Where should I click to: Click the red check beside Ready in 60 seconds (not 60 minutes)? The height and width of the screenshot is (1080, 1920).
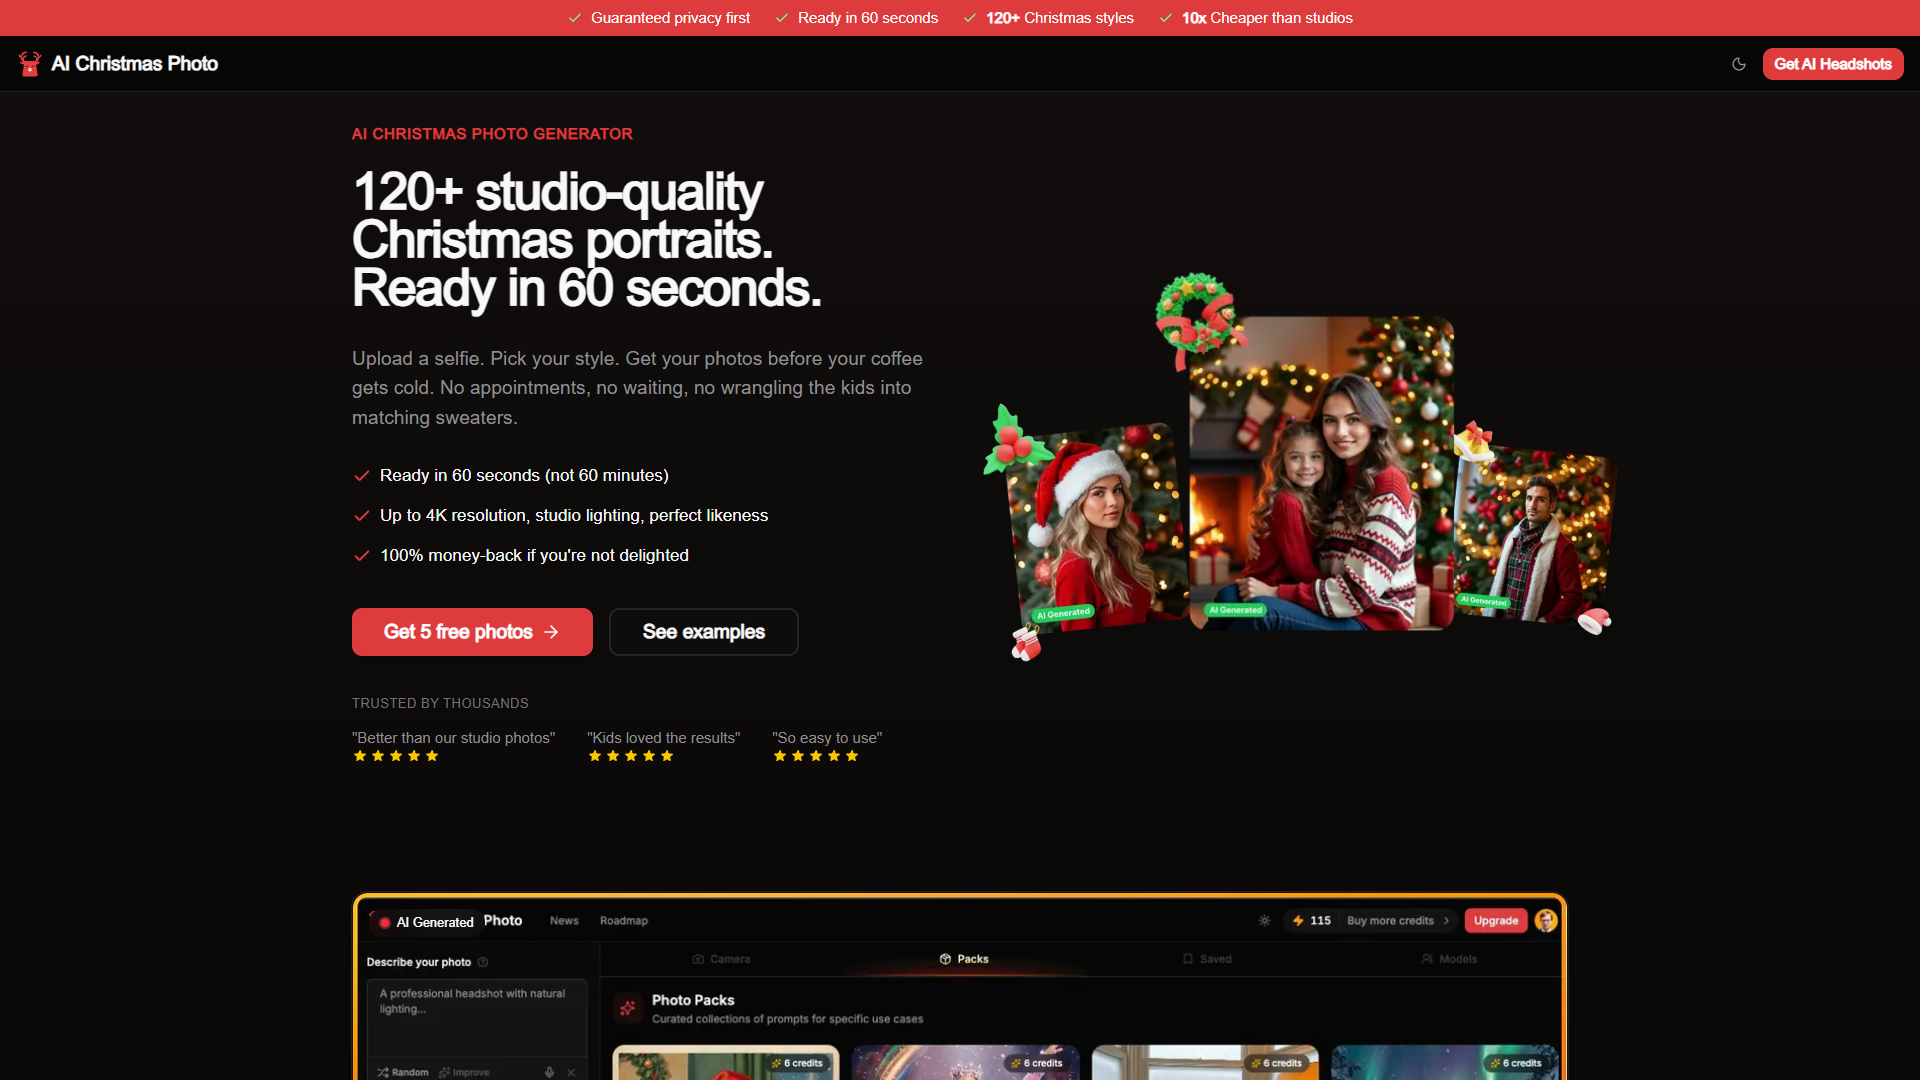click(x=362, y=476)
